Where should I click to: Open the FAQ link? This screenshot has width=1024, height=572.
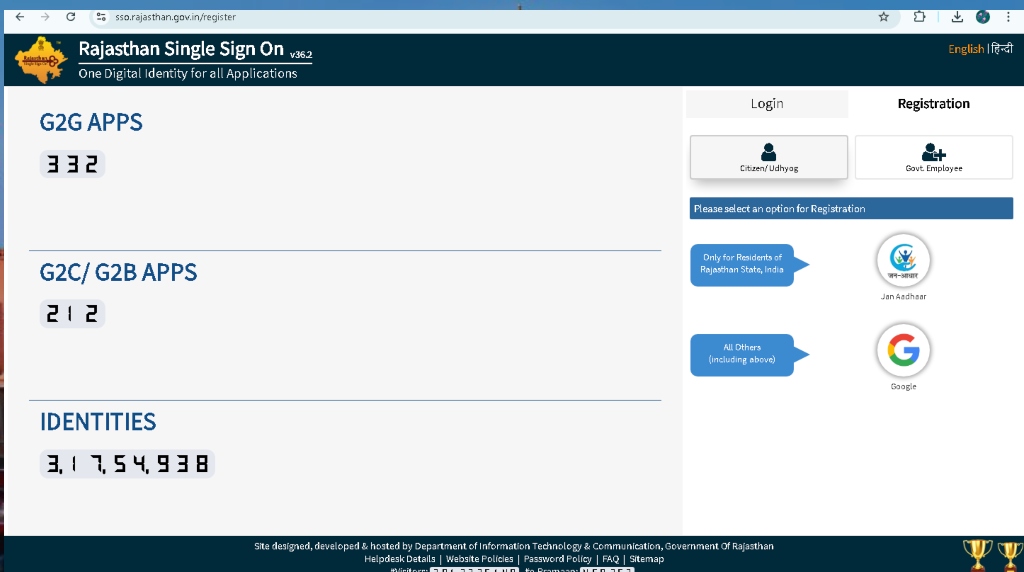click(x=611, y=559)
